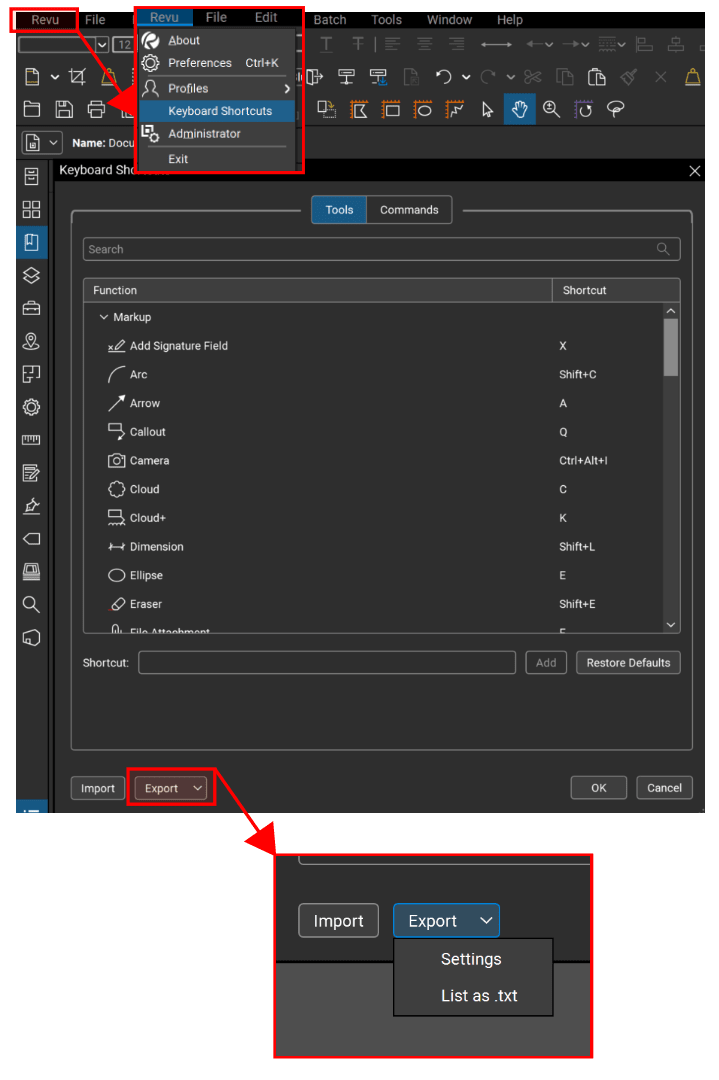Open the Spaces floor-plan panel icon

(x=31, y=374)
